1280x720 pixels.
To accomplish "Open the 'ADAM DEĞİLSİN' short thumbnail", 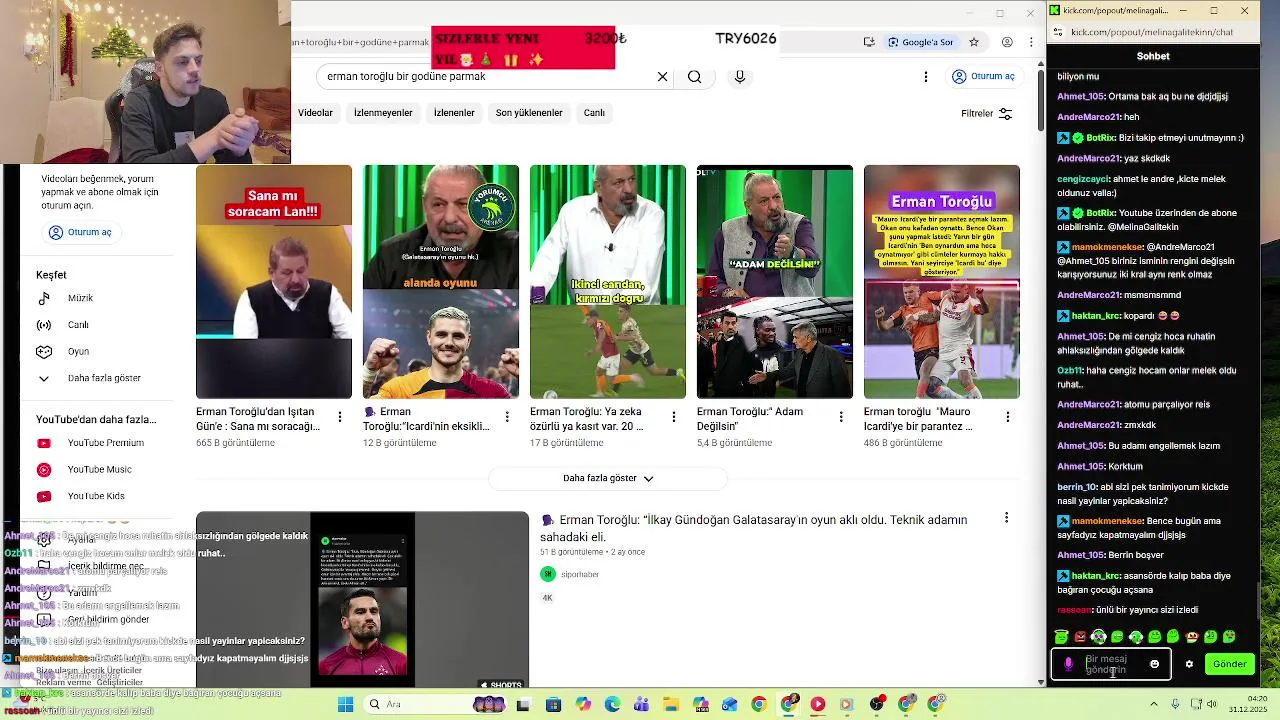I will click(775, 282).
